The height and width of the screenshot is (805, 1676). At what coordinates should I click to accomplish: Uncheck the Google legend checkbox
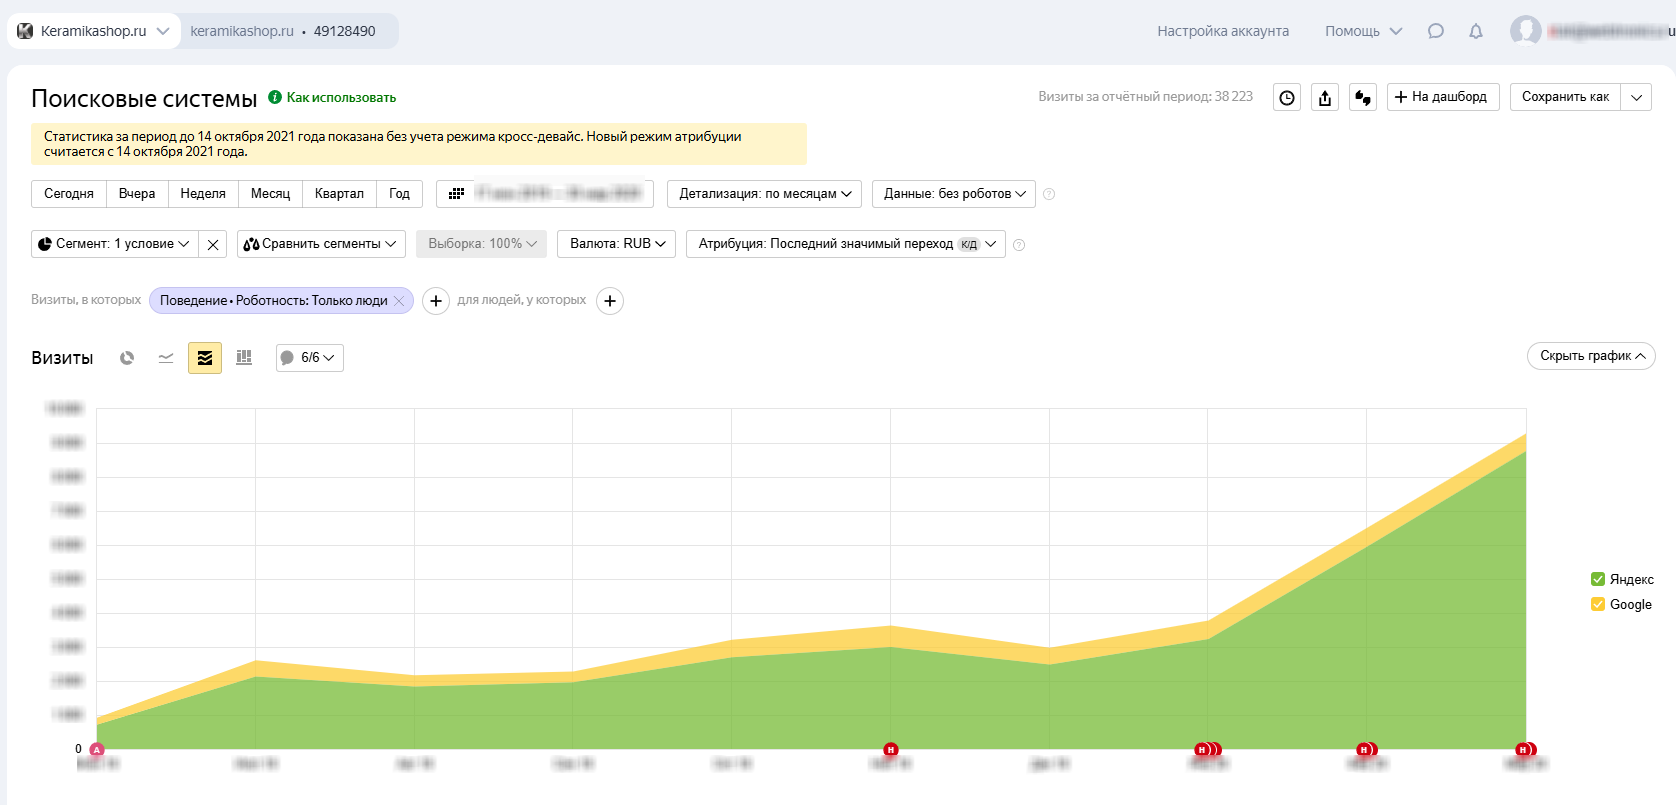[1598, 604]
